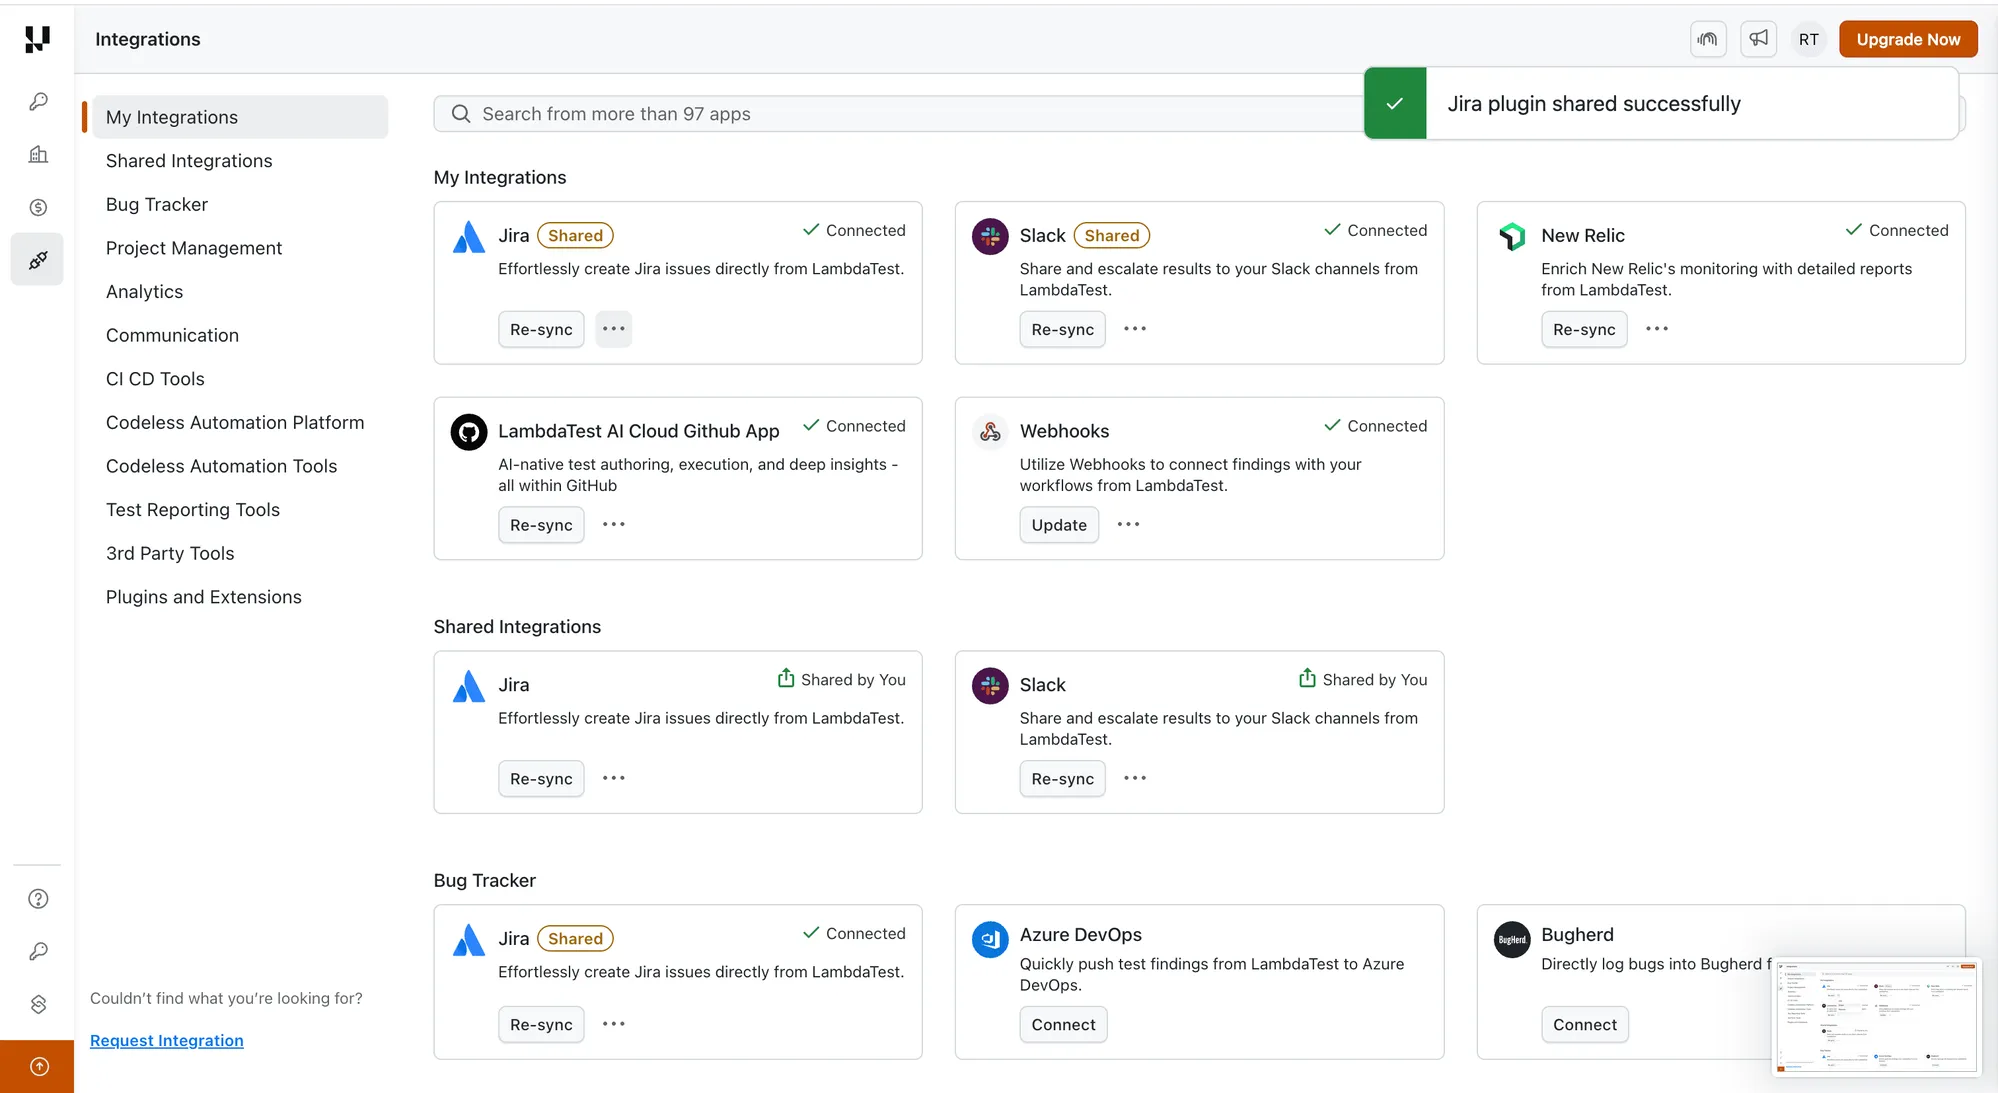The image size is (1998, 1093).
Task: Click Upgrade Now button
Action: pyautogui.click(x=1908, y=39)
